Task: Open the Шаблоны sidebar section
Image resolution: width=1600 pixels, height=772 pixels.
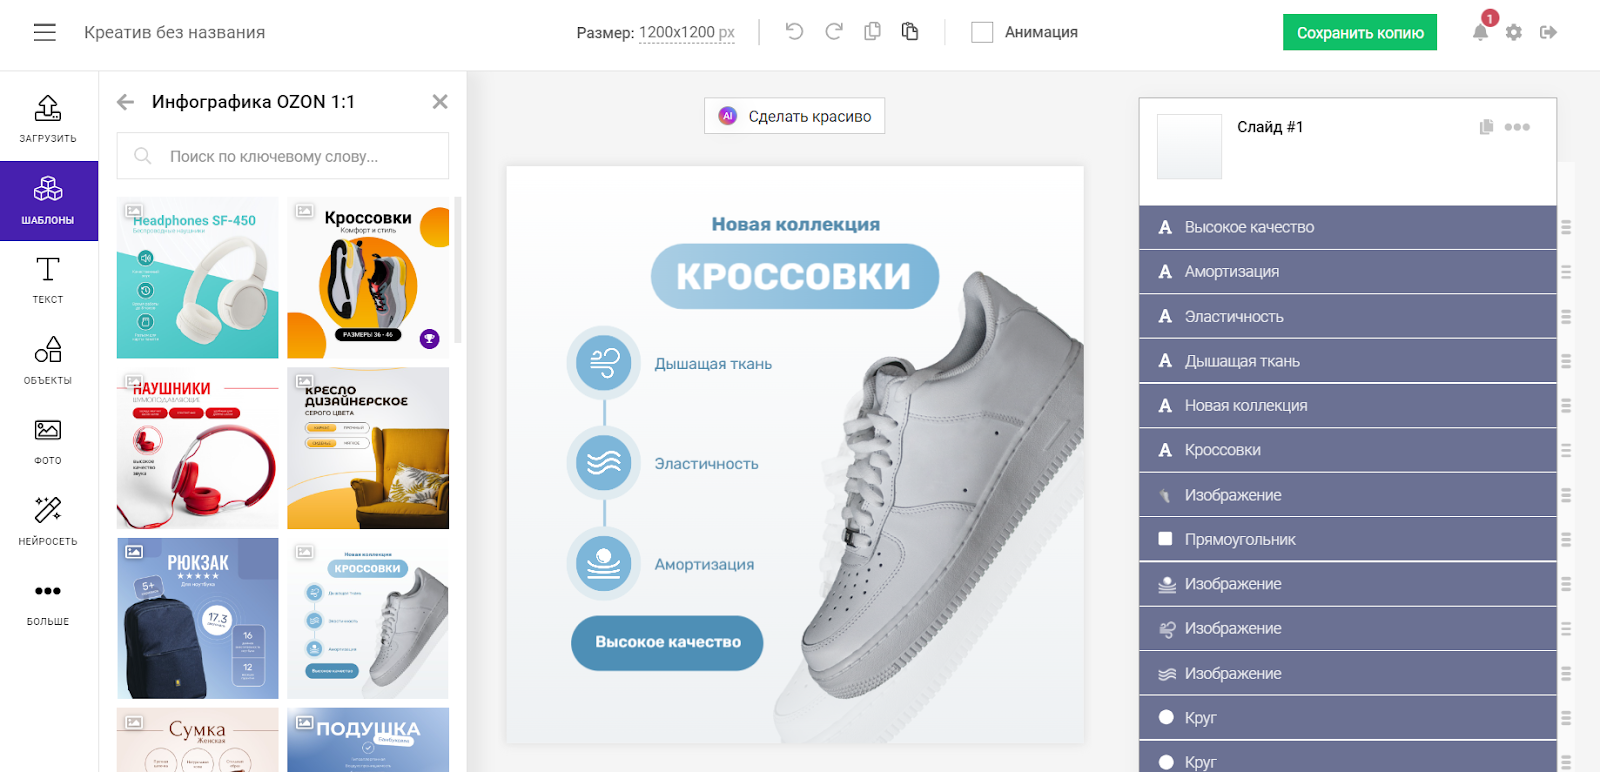Action: (48, 201)
